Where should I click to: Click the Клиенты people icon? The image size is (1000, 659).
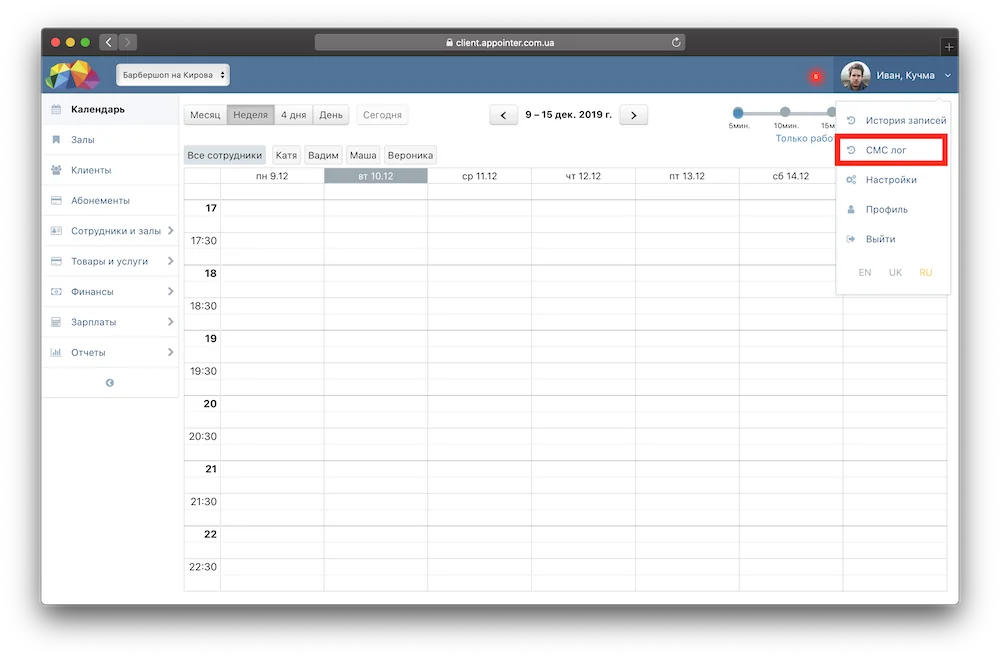[56, 170]
